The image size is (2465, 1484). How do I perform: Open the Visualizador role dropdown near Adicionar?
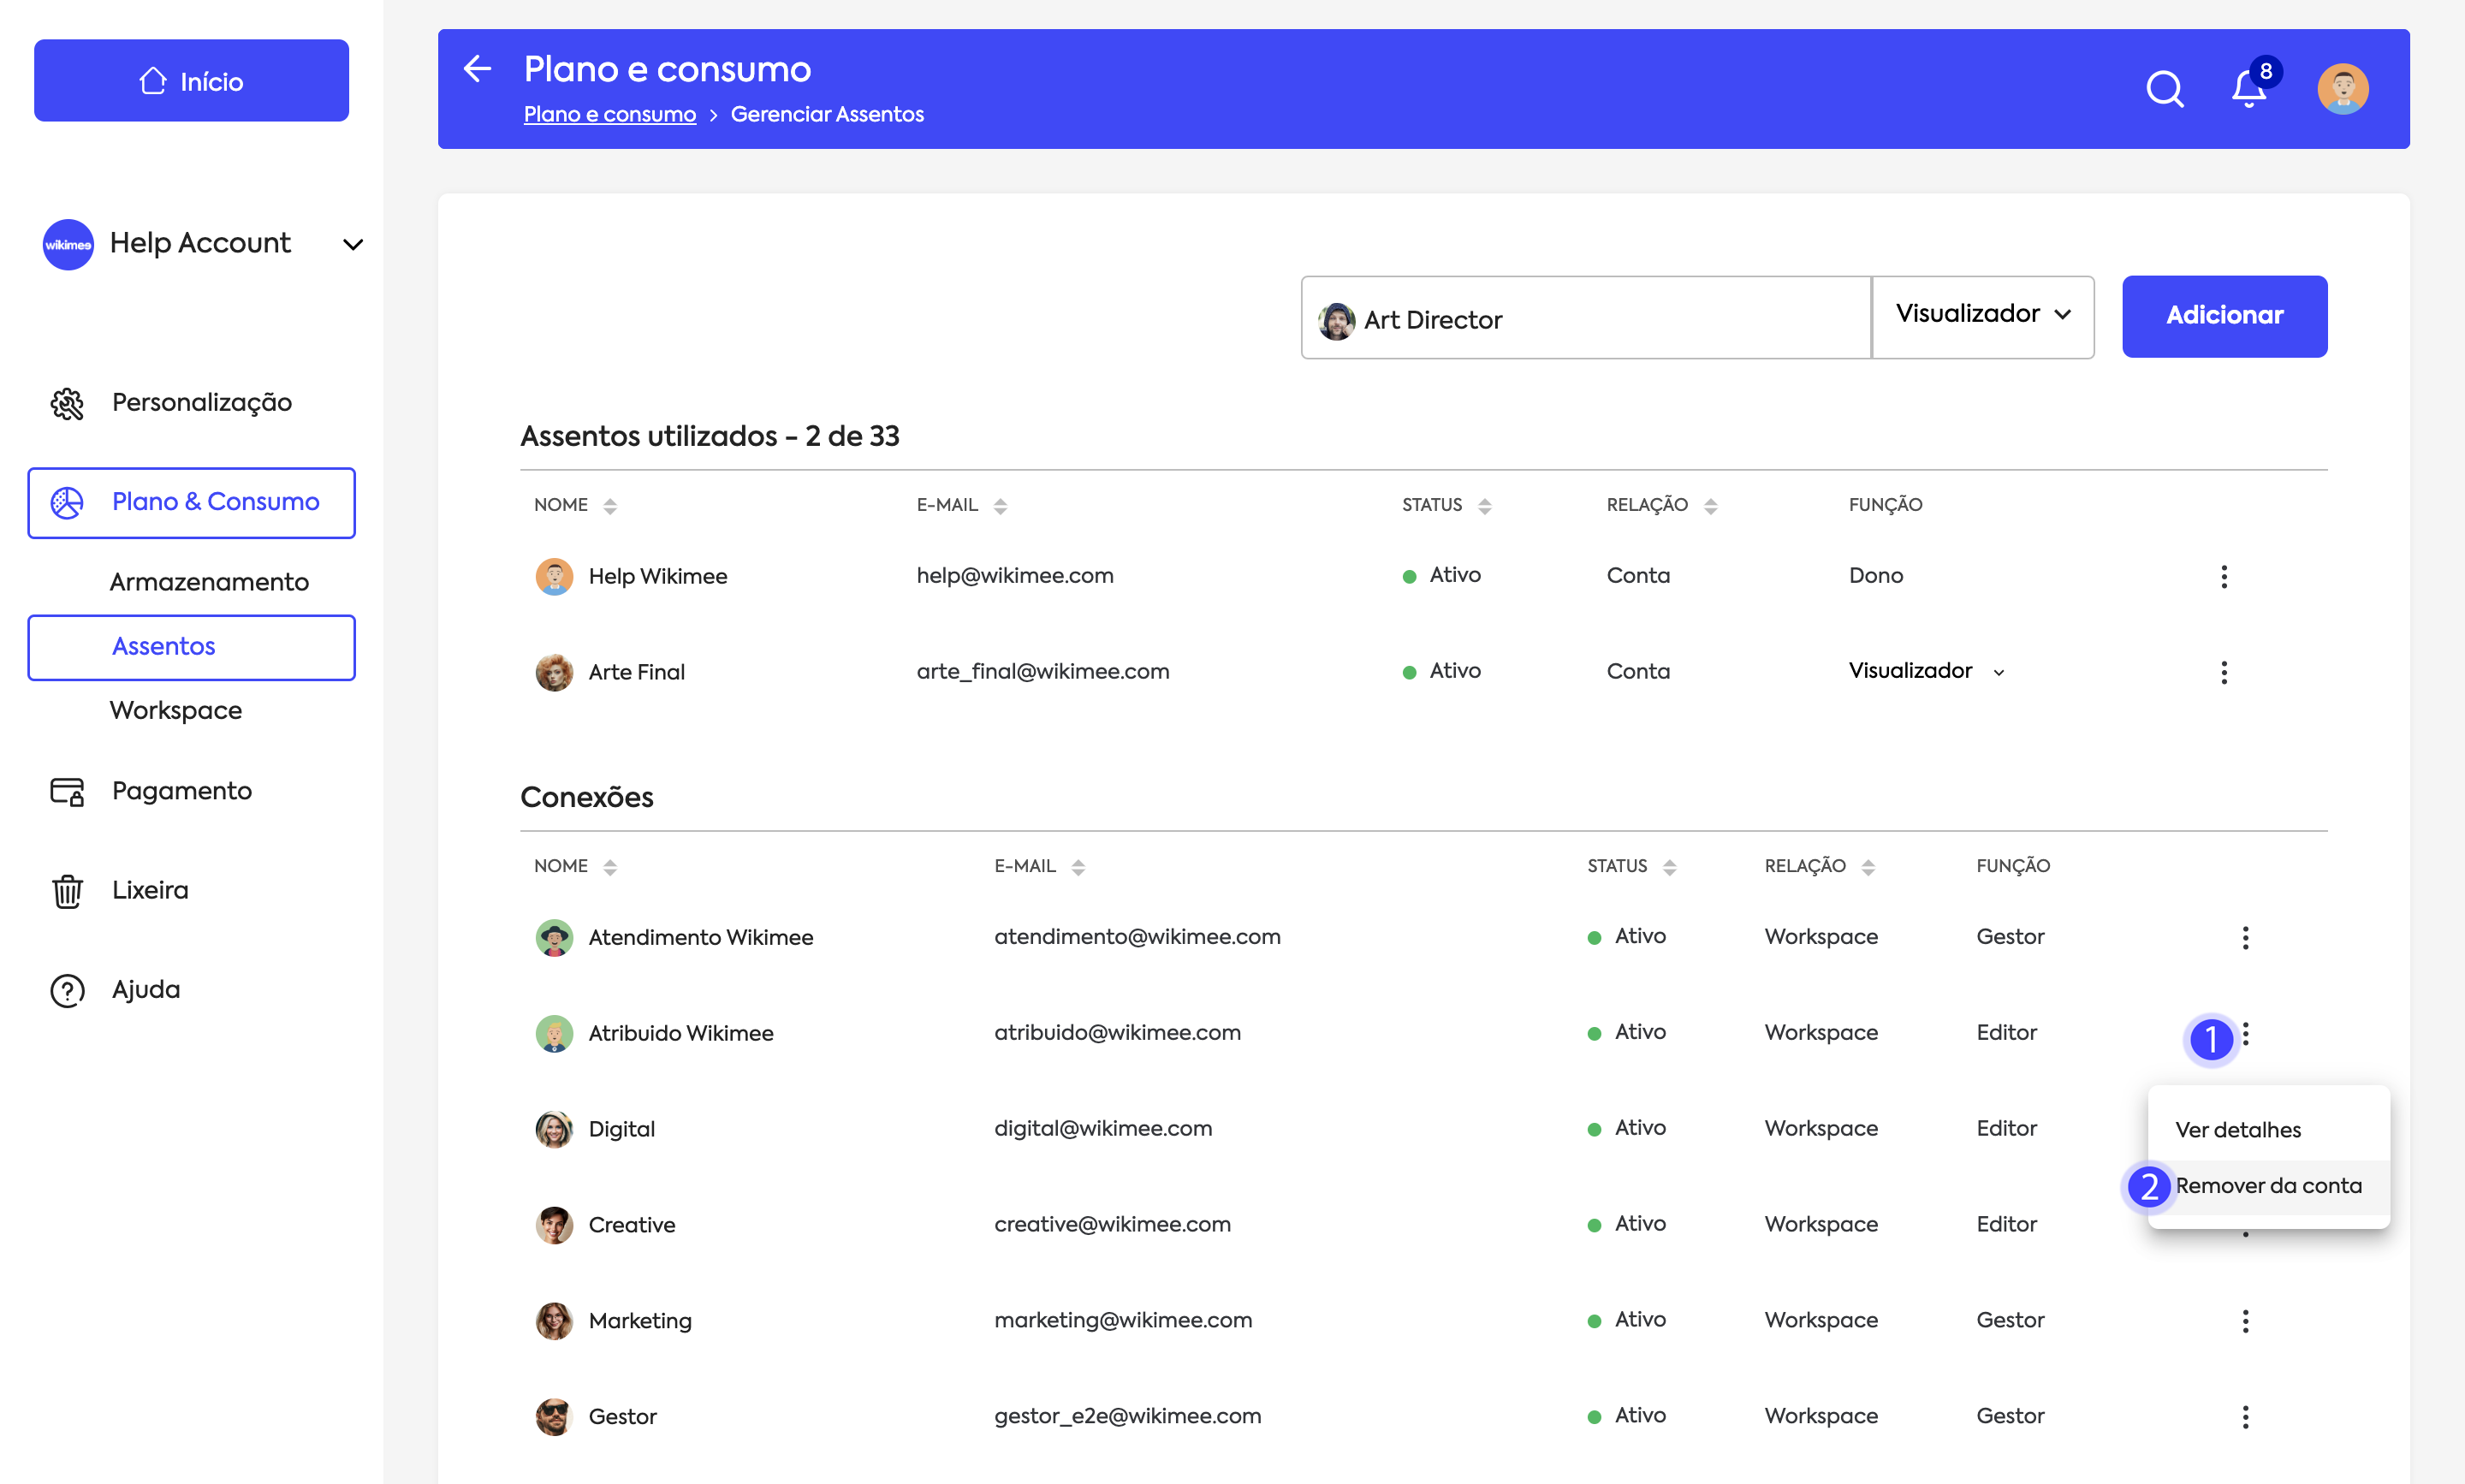click(x=1982, y=315)
